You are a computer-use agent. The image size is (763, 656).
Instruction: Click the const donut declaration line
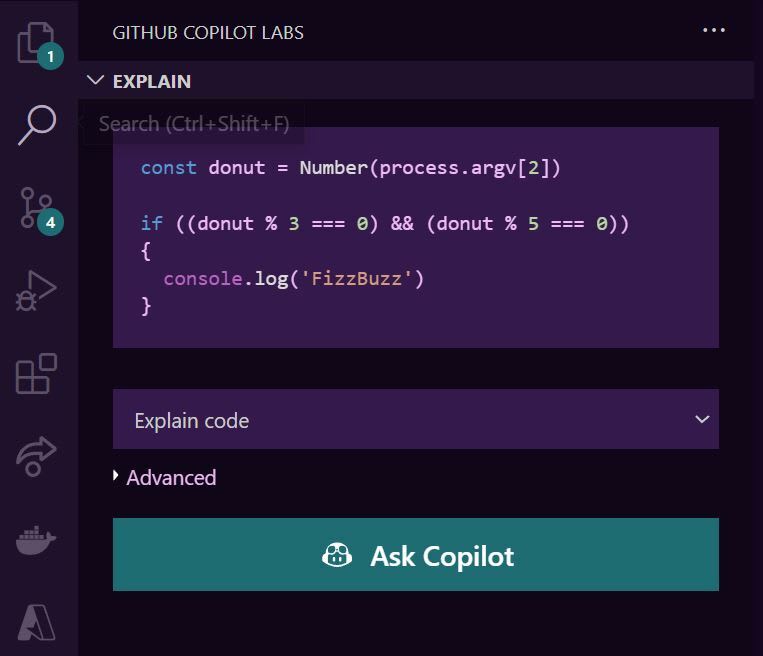[x=351, y=168]
